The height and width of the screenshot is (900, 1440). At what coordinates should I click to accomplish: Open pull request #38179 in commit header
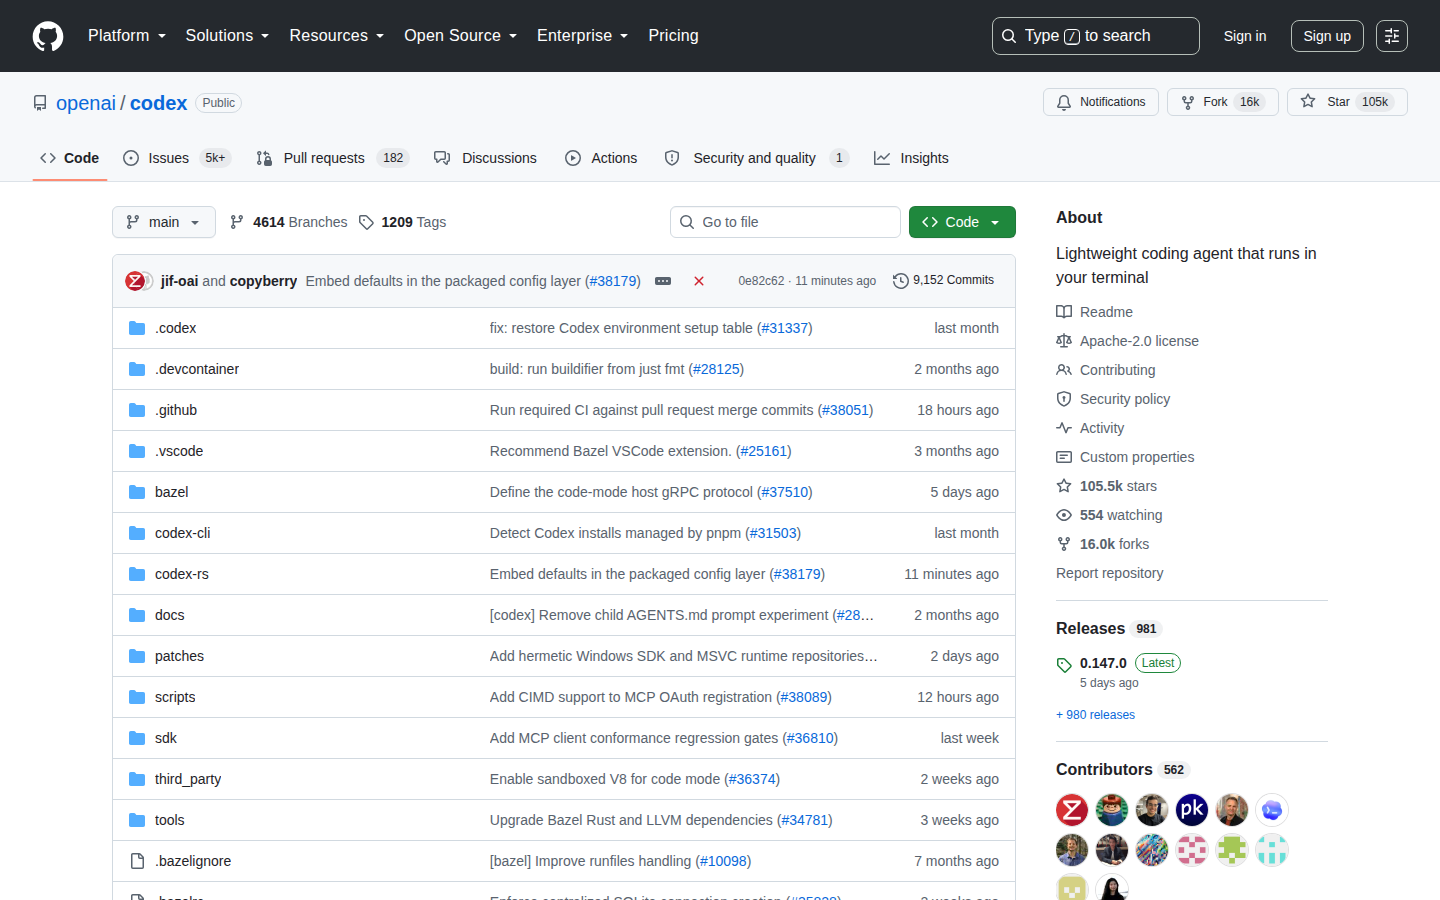(613, 281)
